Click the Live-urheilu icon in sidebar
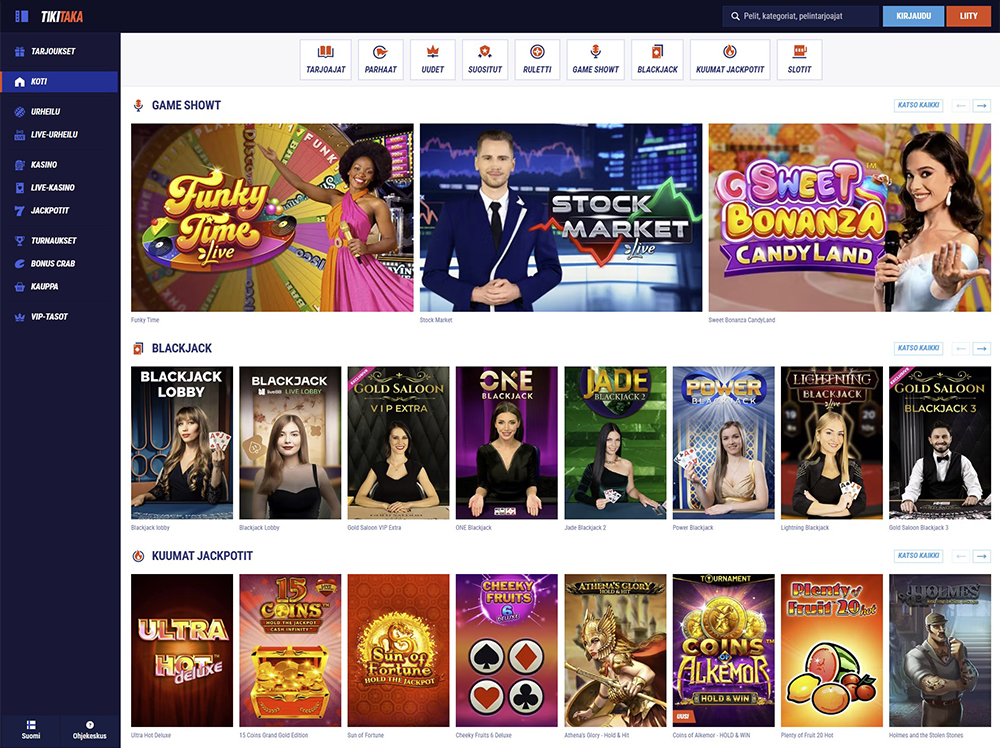The height and width of the screenshot is (748, 1000). coord(20,135)
